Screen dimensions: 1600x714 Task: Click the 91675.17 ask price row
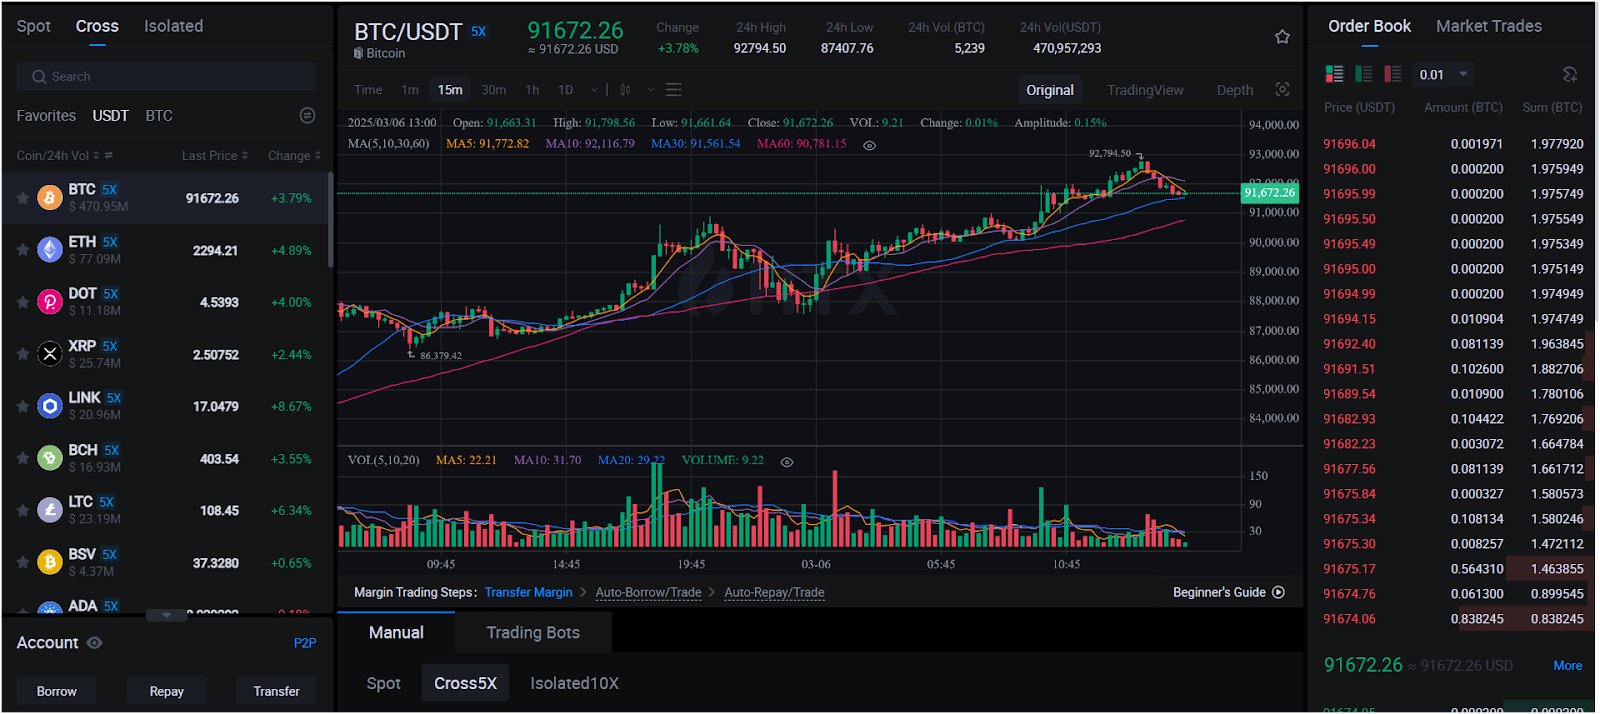coord(1453,569)
